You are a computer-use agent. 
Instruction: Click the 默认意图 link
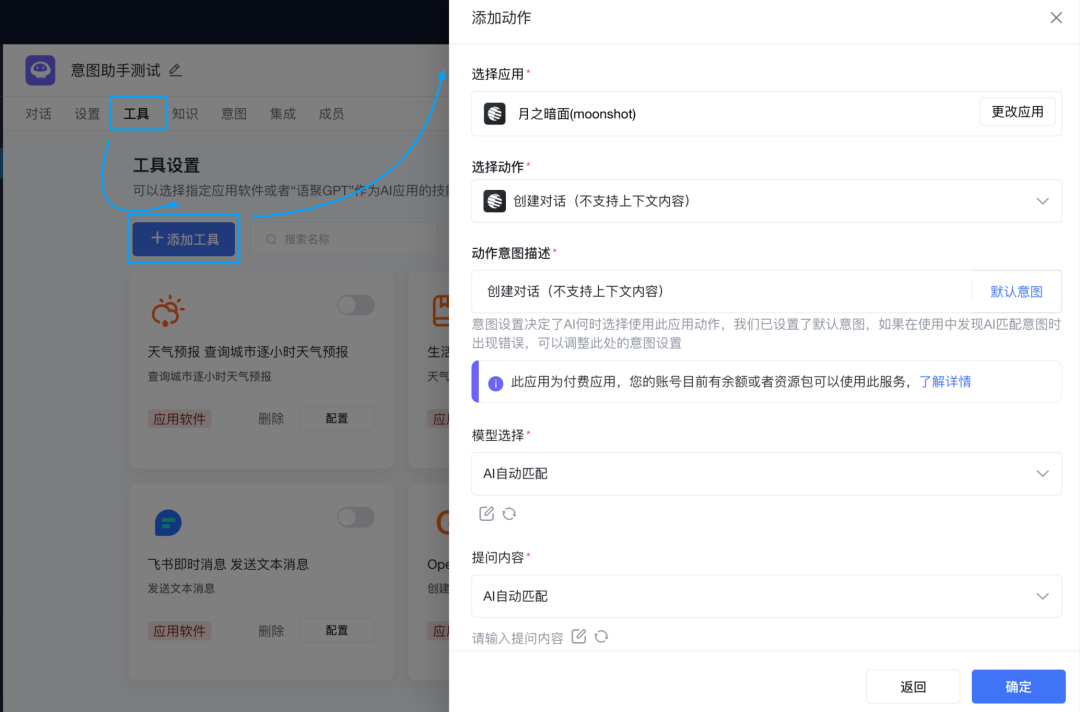tap(1017, 291)
